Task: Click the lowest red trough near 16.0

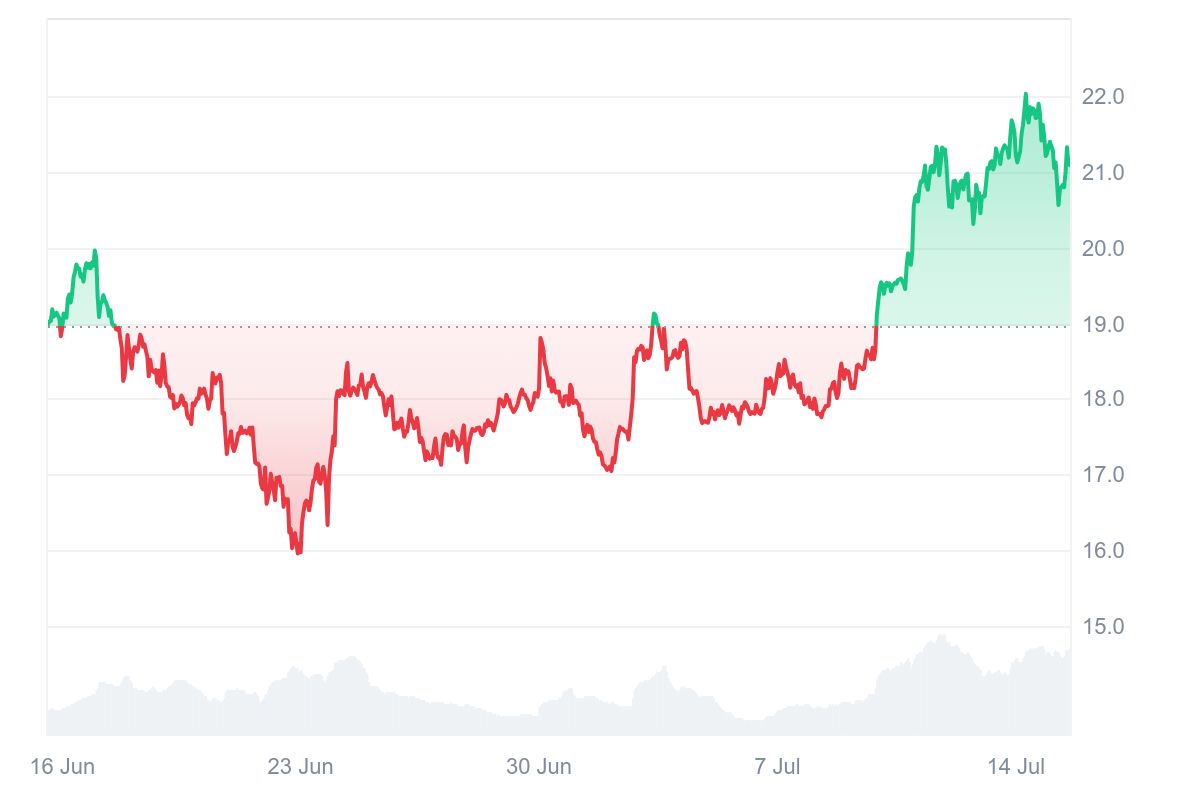Action: (x=298, y=552)
